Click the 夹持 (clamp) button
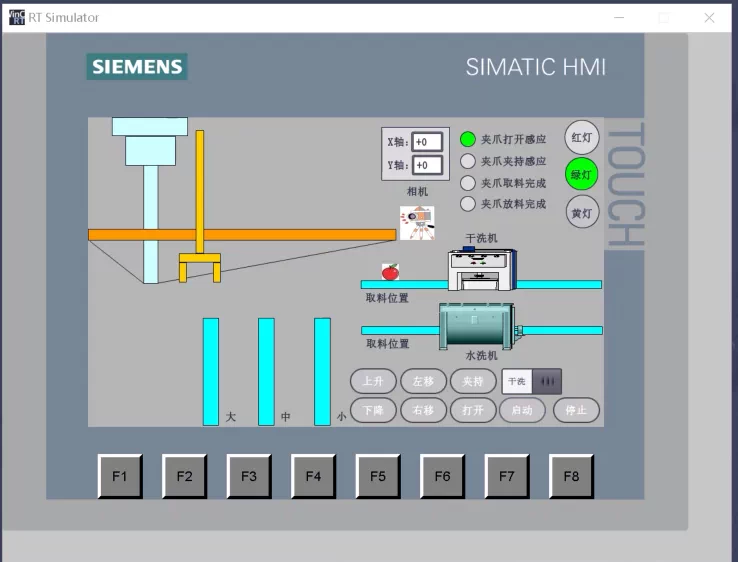Image resolution: width=738 pixels, height=562 pixels. tap(473, 381)
